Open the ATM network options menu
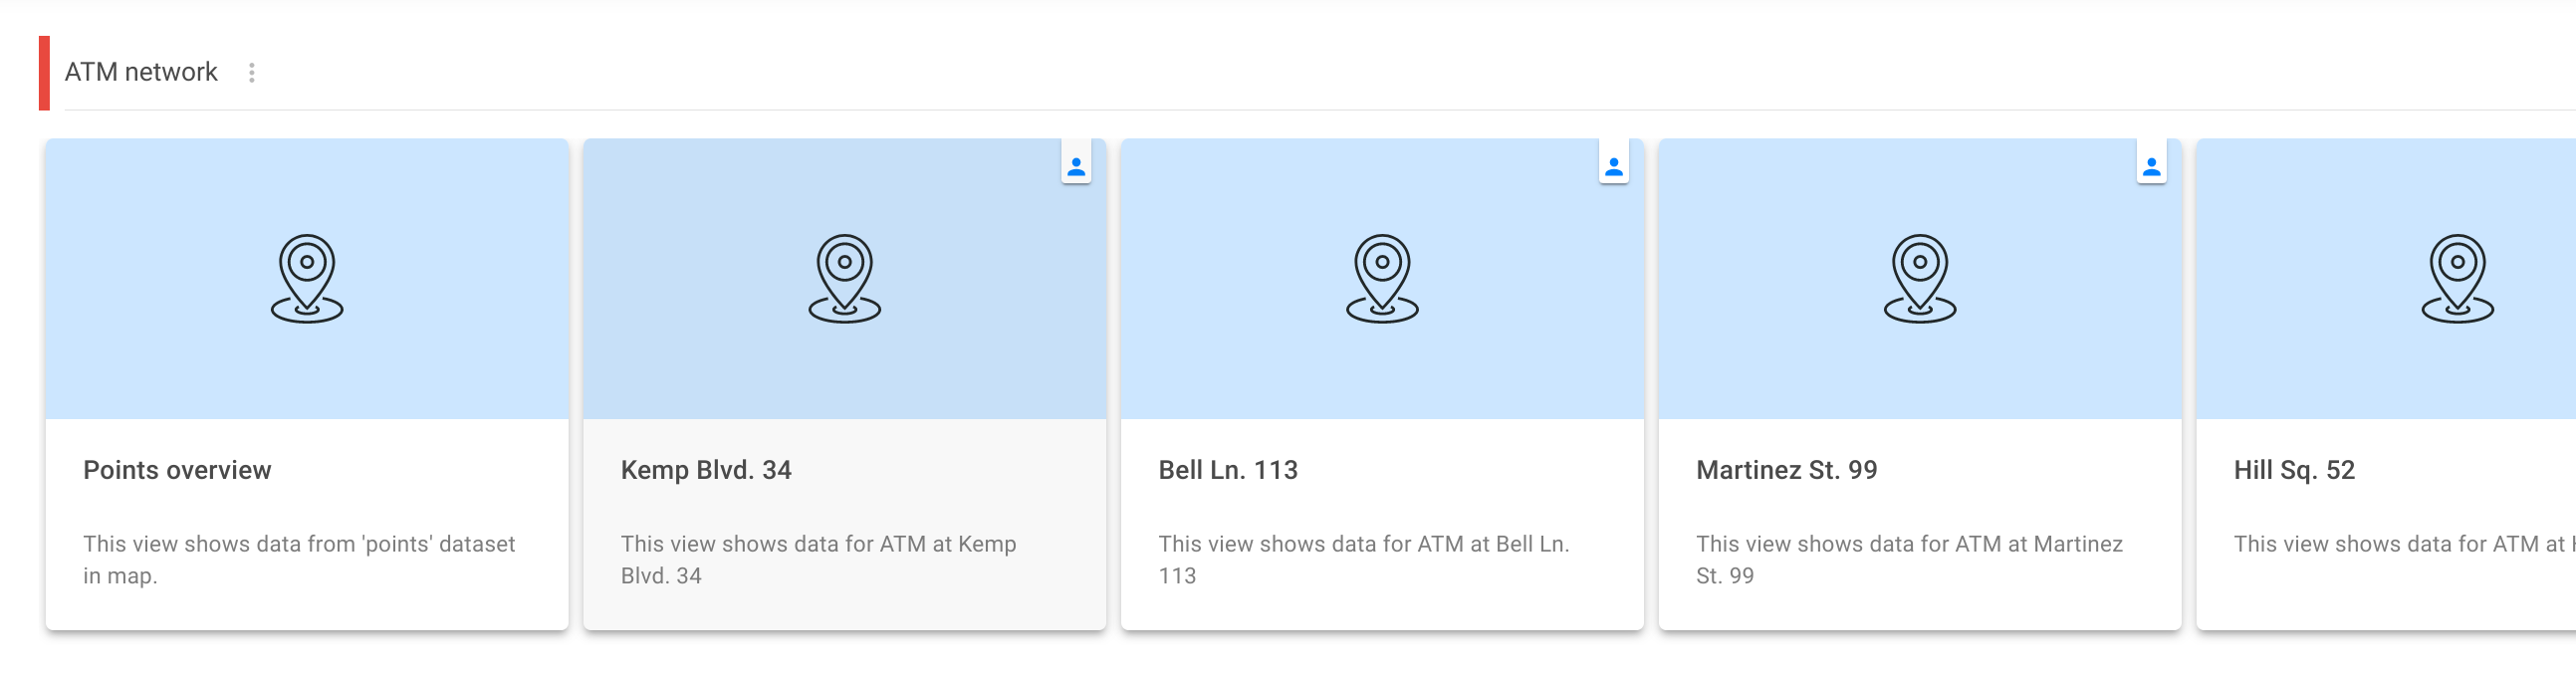Viewport: 2576px width, 677px height. click(x=252, y=73)
